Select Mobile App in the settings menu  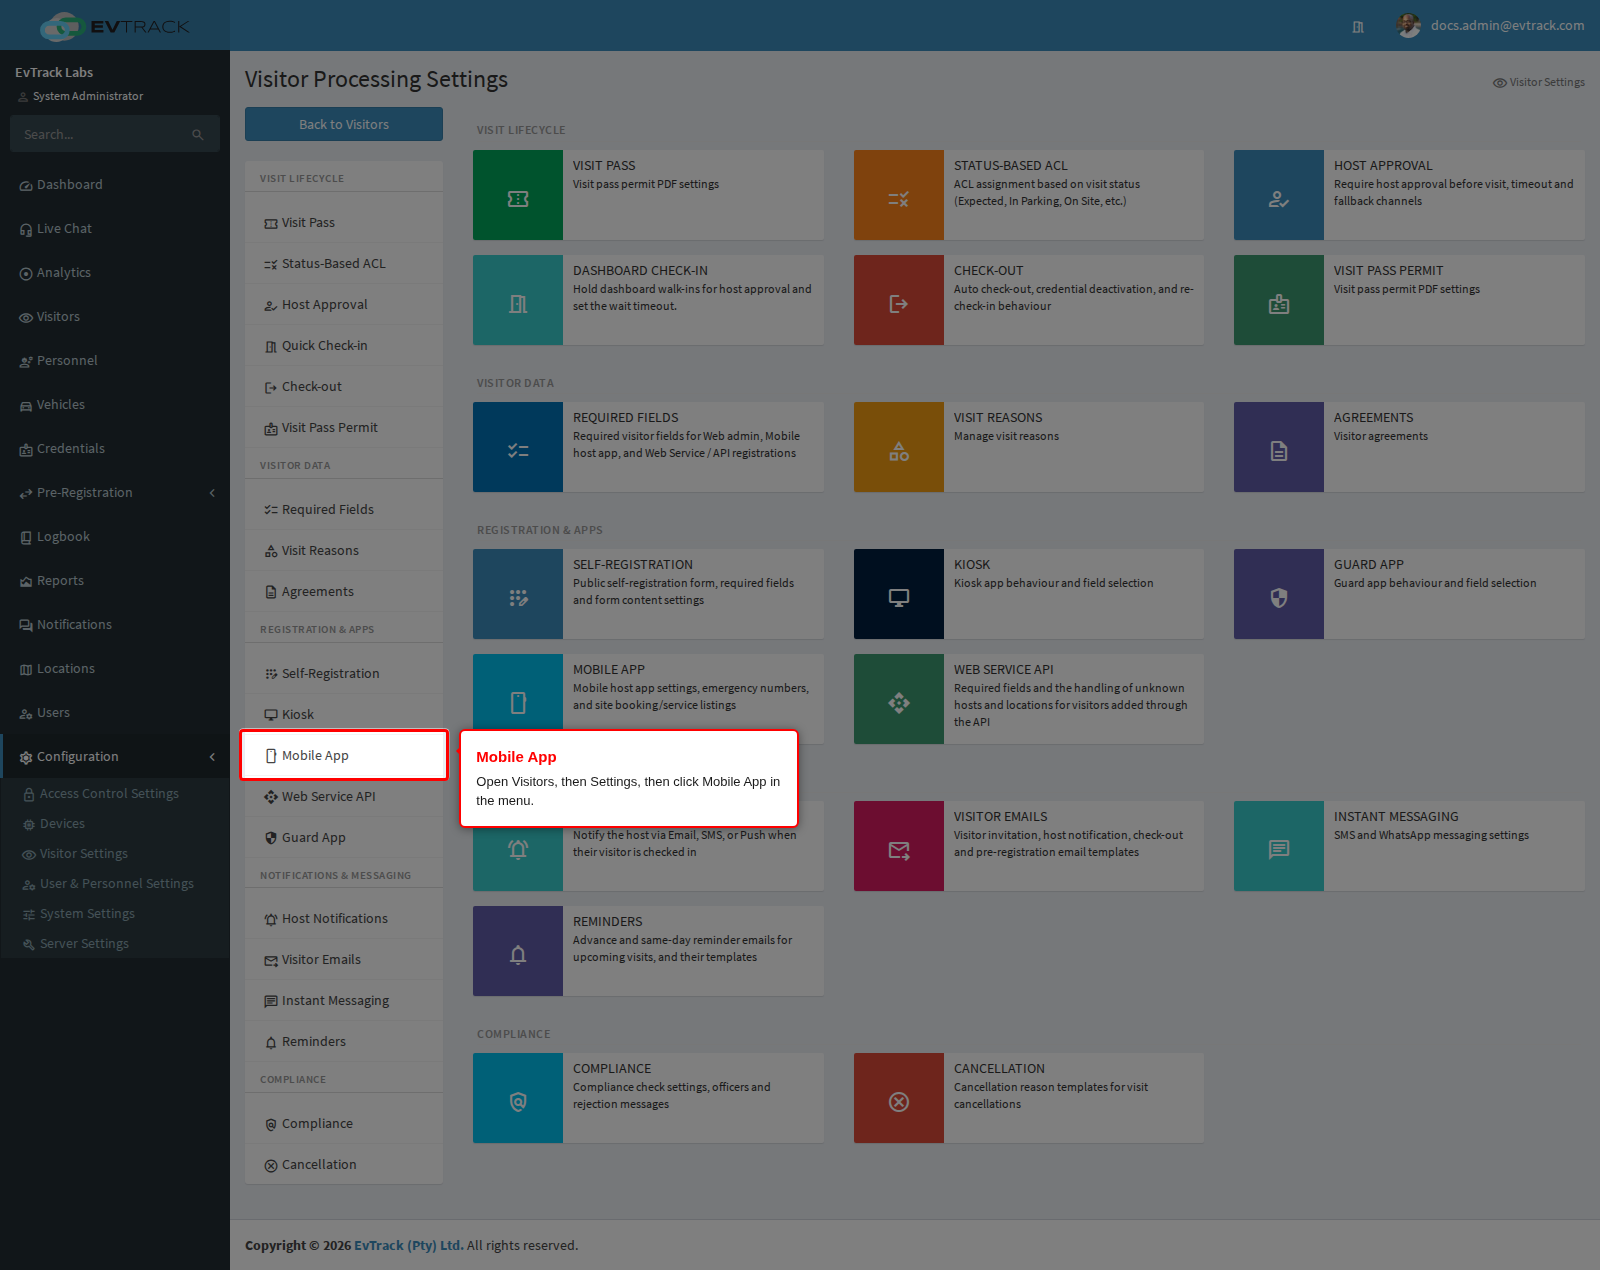click(344, 755)
